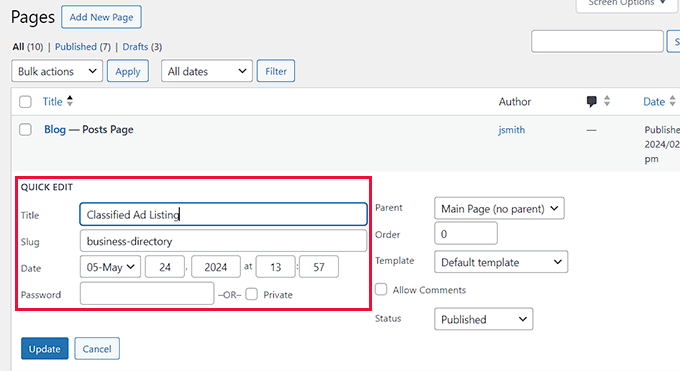The height and width of the screenshot is (371, 680).
Task: Click sort arrows next to comments icon
Action: click(607, 101)
